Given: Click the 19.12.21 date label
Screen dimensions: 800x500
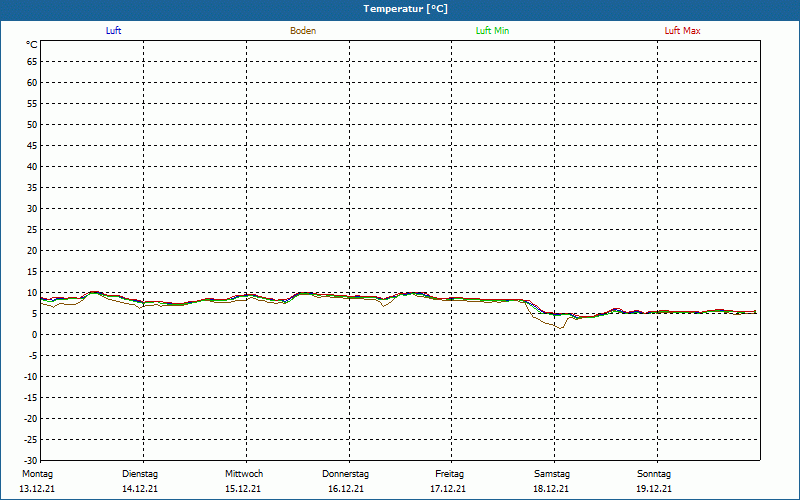Looking at the screenshot, I should click(x=654, y=489).
